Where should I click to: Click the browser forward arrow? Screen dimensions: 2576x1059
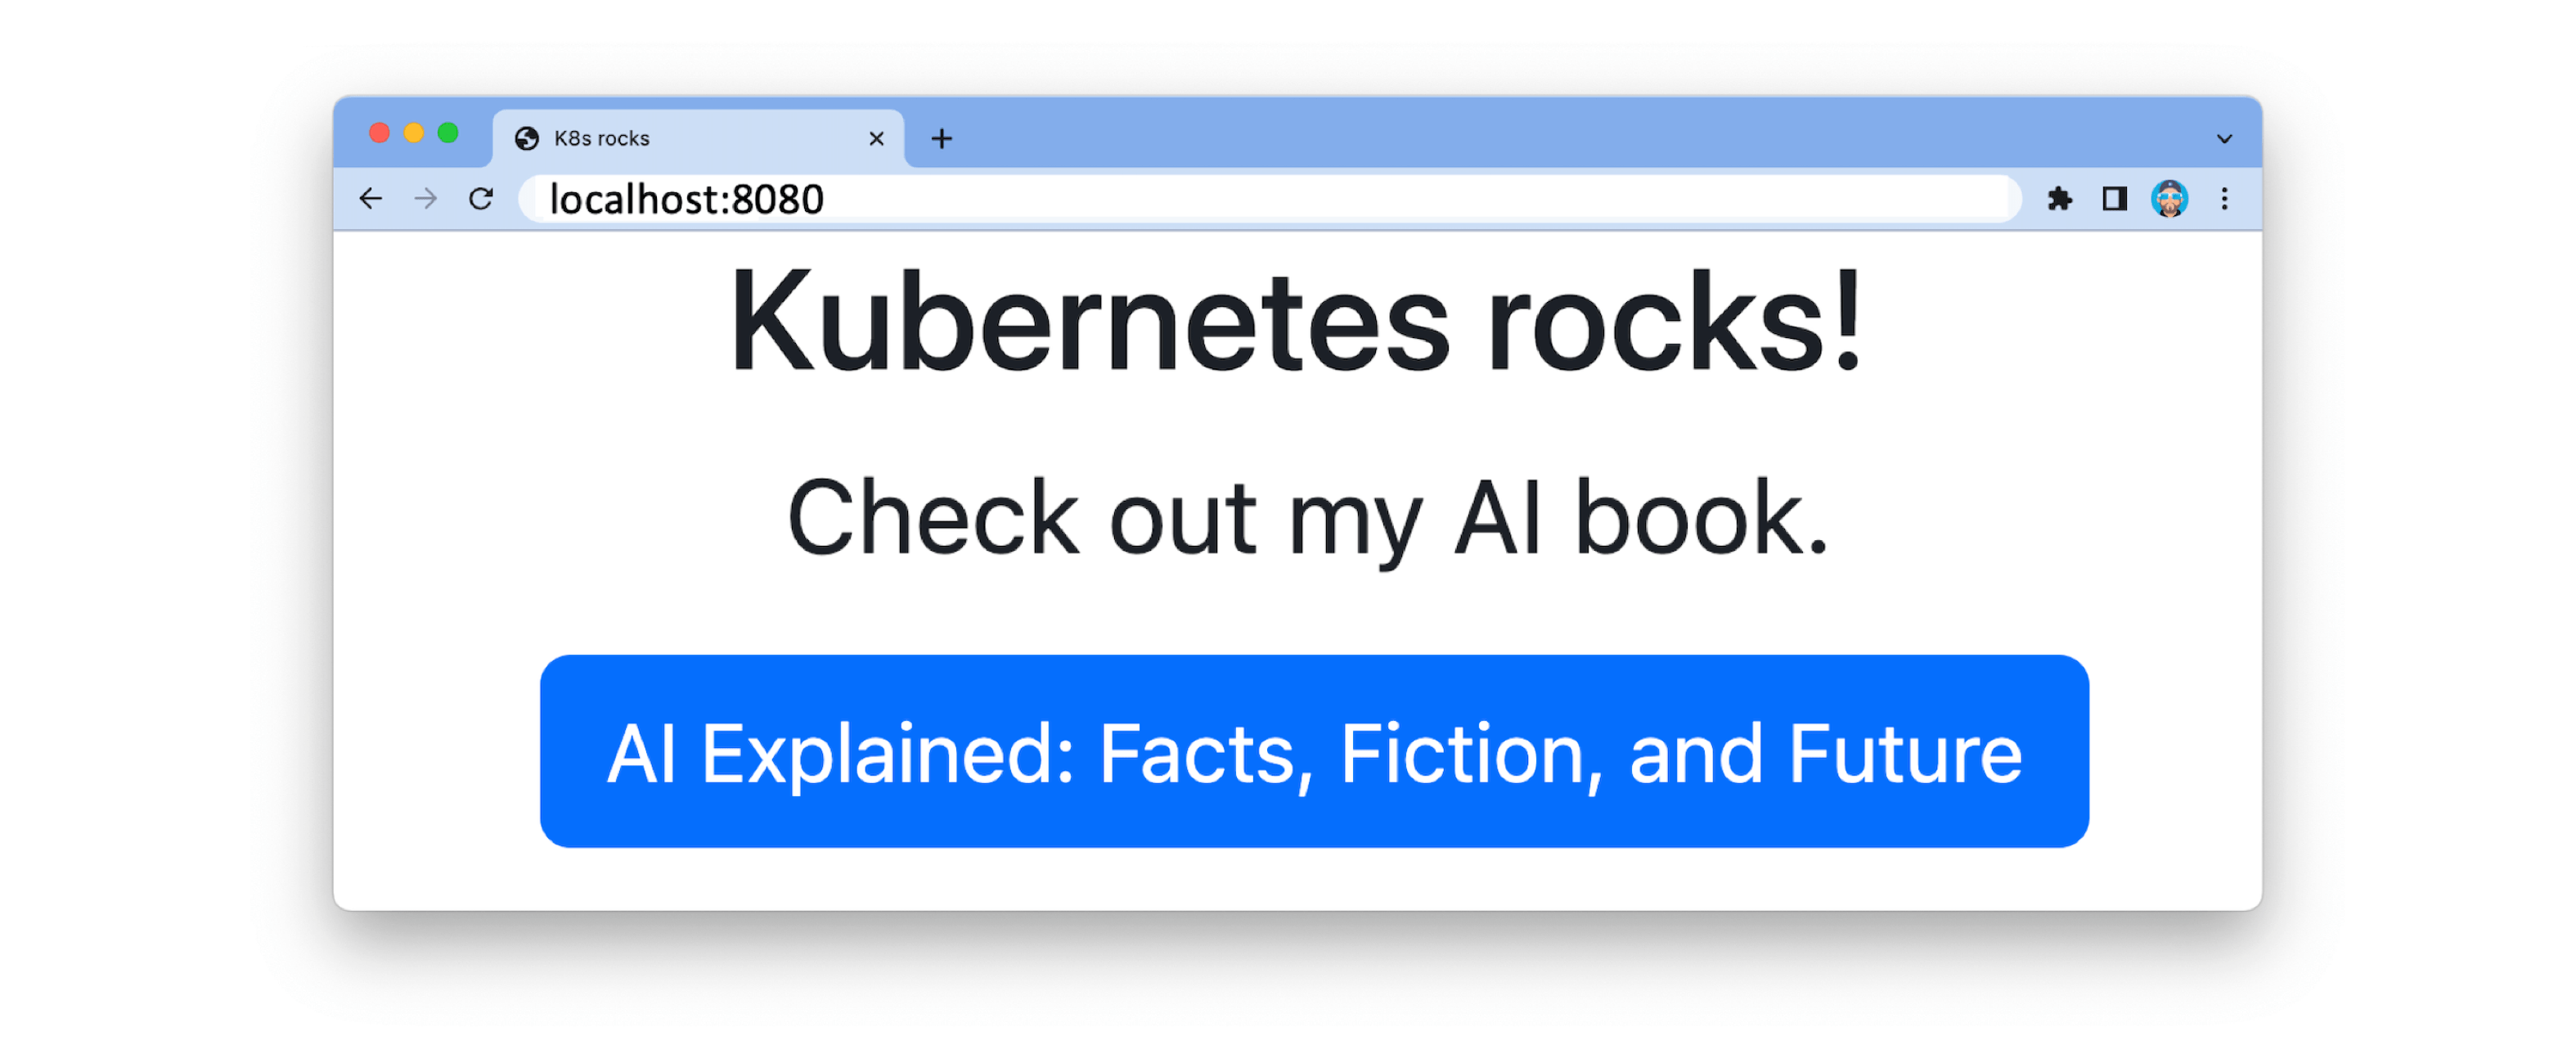pos(426,199)
